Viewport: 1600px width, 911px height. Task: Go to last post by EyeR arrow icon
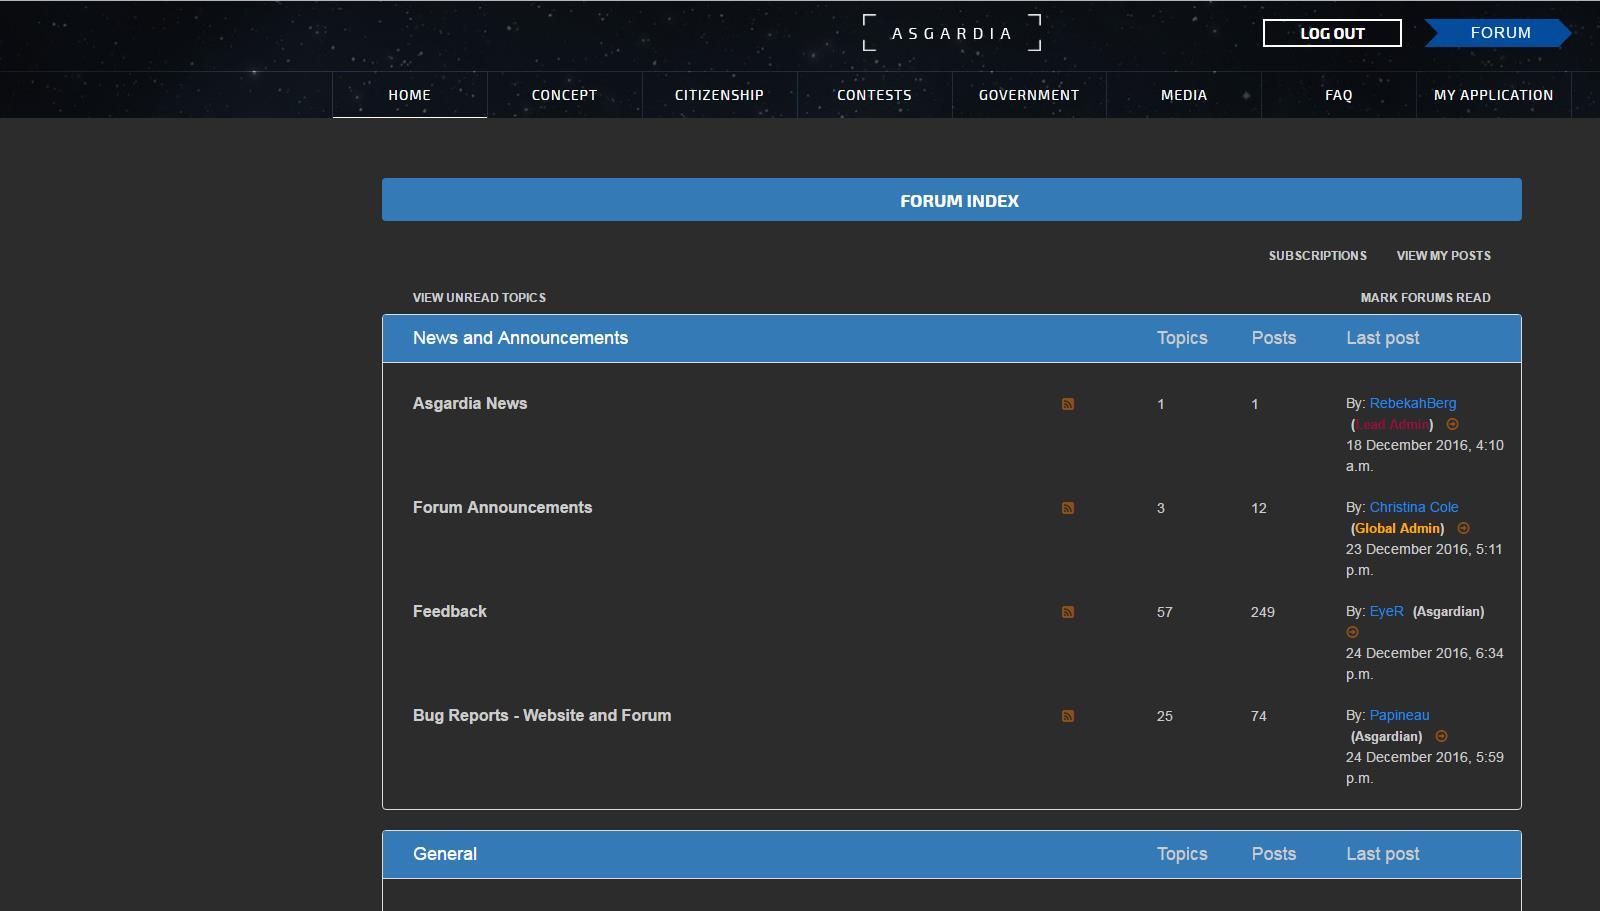pyautogui.click(x=1353, y=632)
